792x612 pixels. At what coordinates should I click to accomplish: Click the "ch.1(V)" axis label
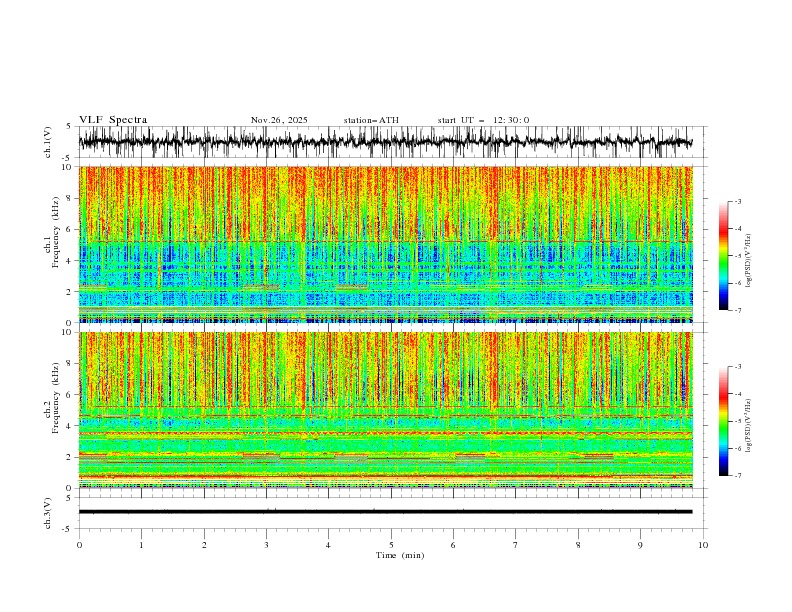[x=48, y=142]
